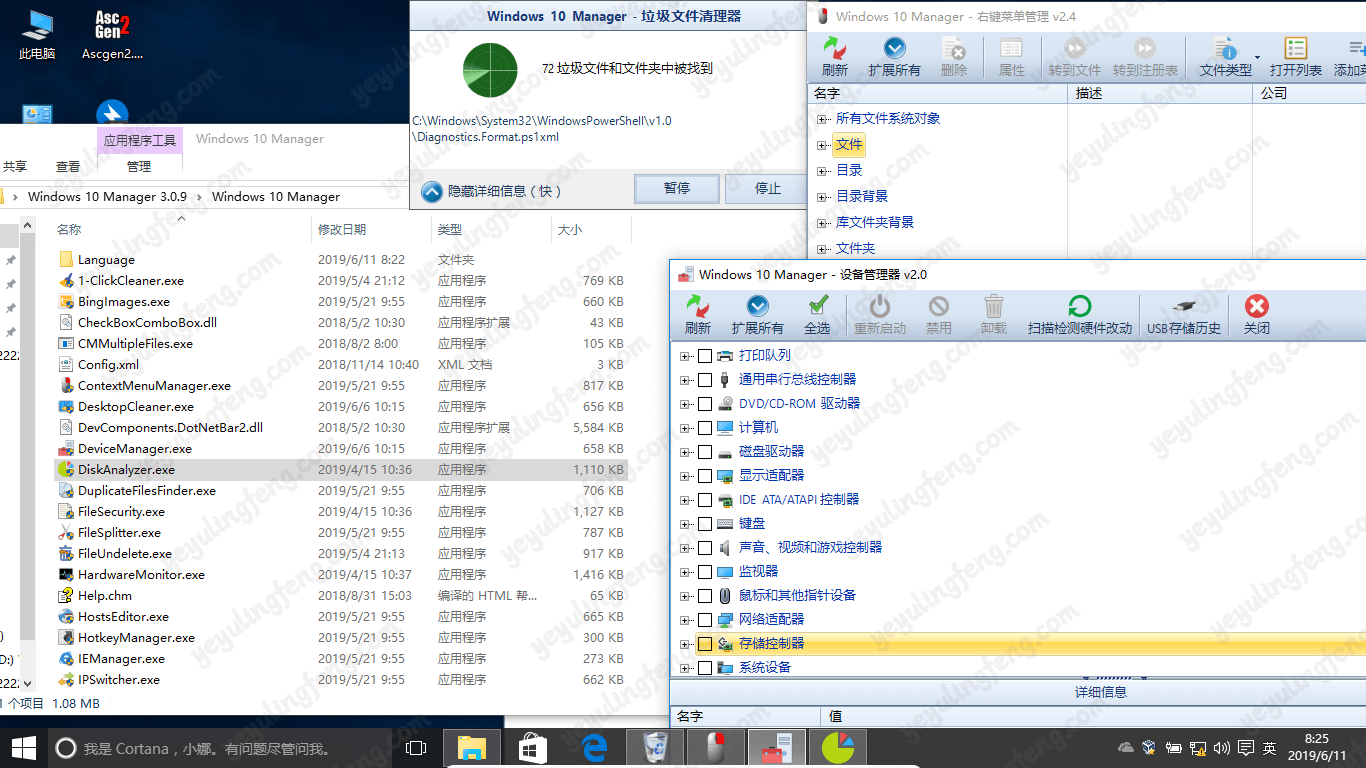Sort files by the 大小 column

(x=569, y=230)
